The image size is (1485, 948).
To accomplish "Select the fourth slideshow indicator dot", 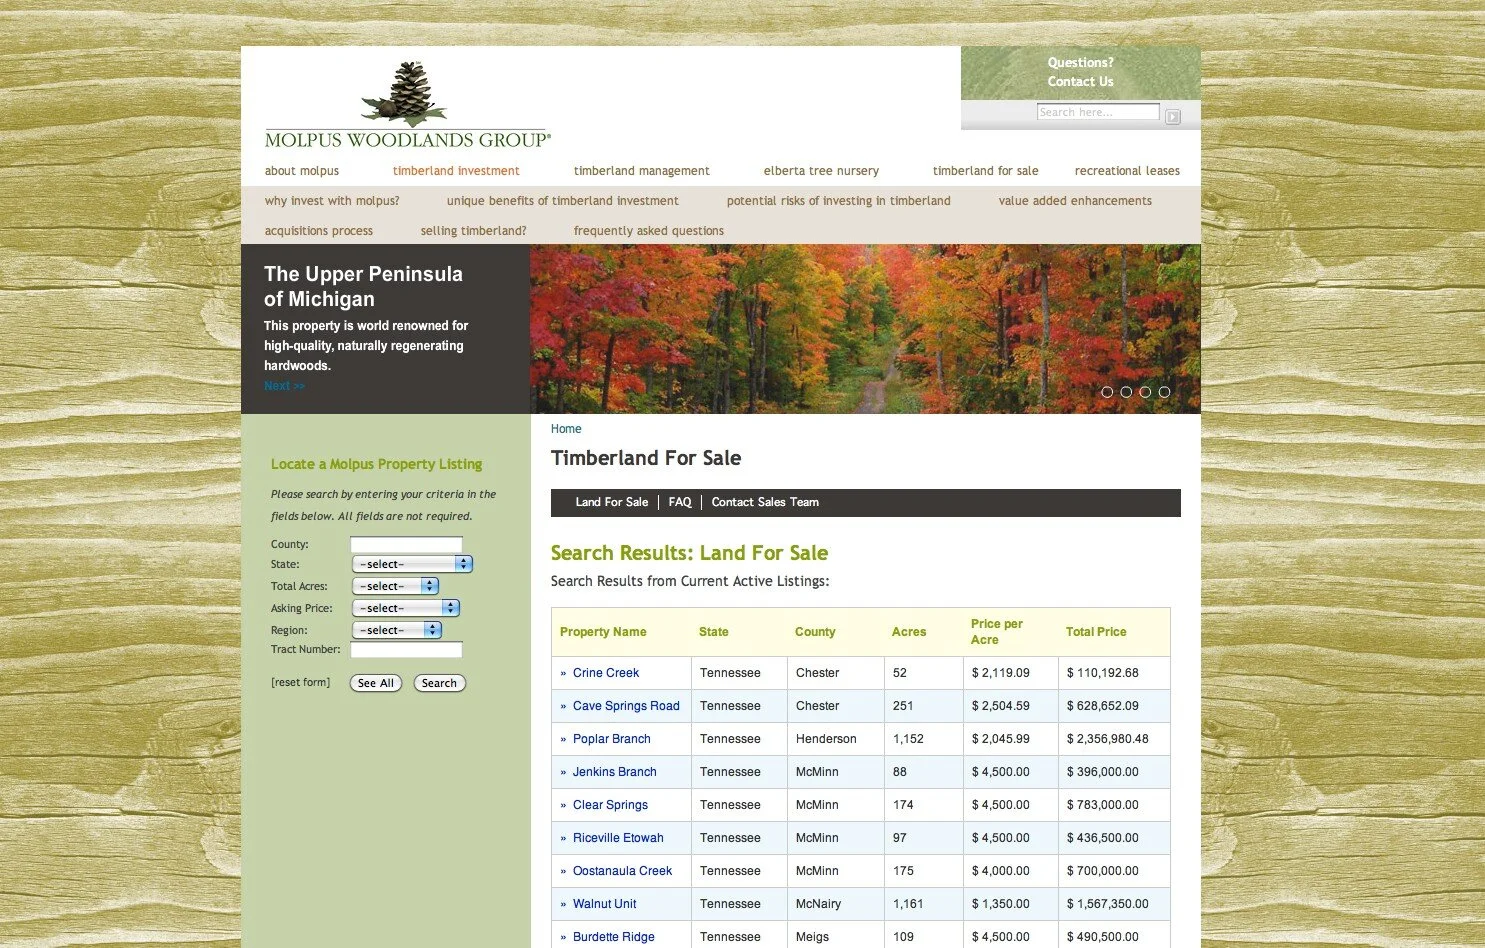I will (x=1163, y=392).
